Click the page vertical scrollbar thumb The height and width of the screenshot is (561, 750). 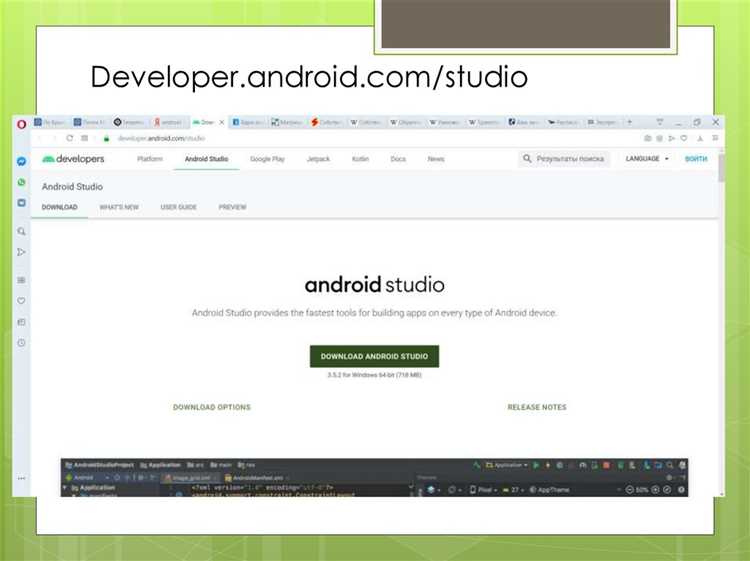pyautogui.click(x=721, y=167)
